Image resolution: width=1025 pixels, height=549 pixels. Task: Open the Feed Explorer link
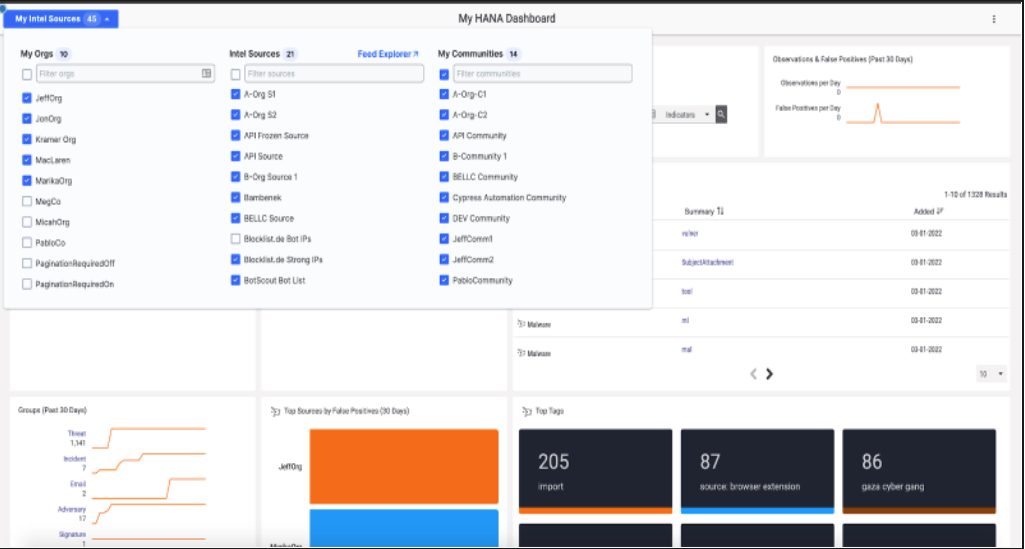[x=388, y=54]
